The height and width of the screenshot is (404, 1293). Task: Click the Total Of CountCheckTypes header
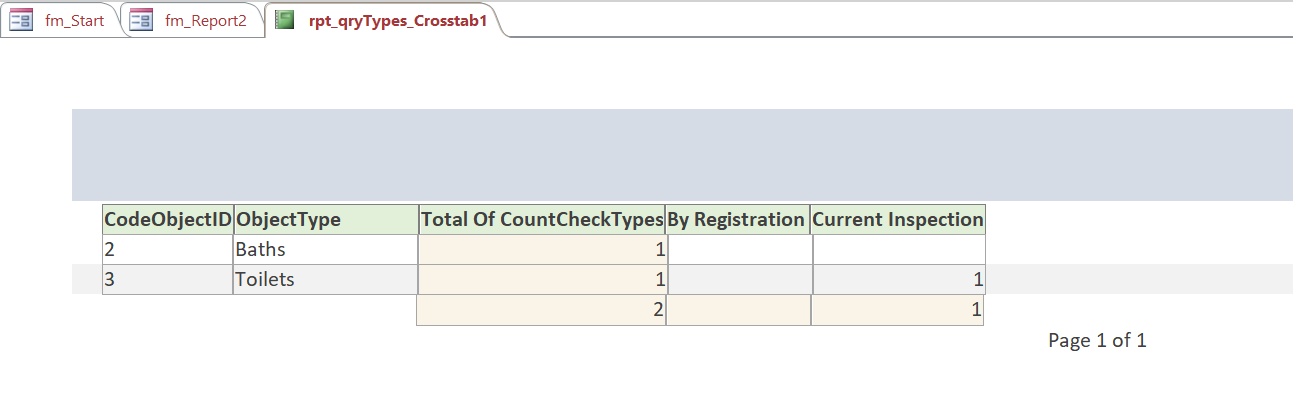pos(542,219)
